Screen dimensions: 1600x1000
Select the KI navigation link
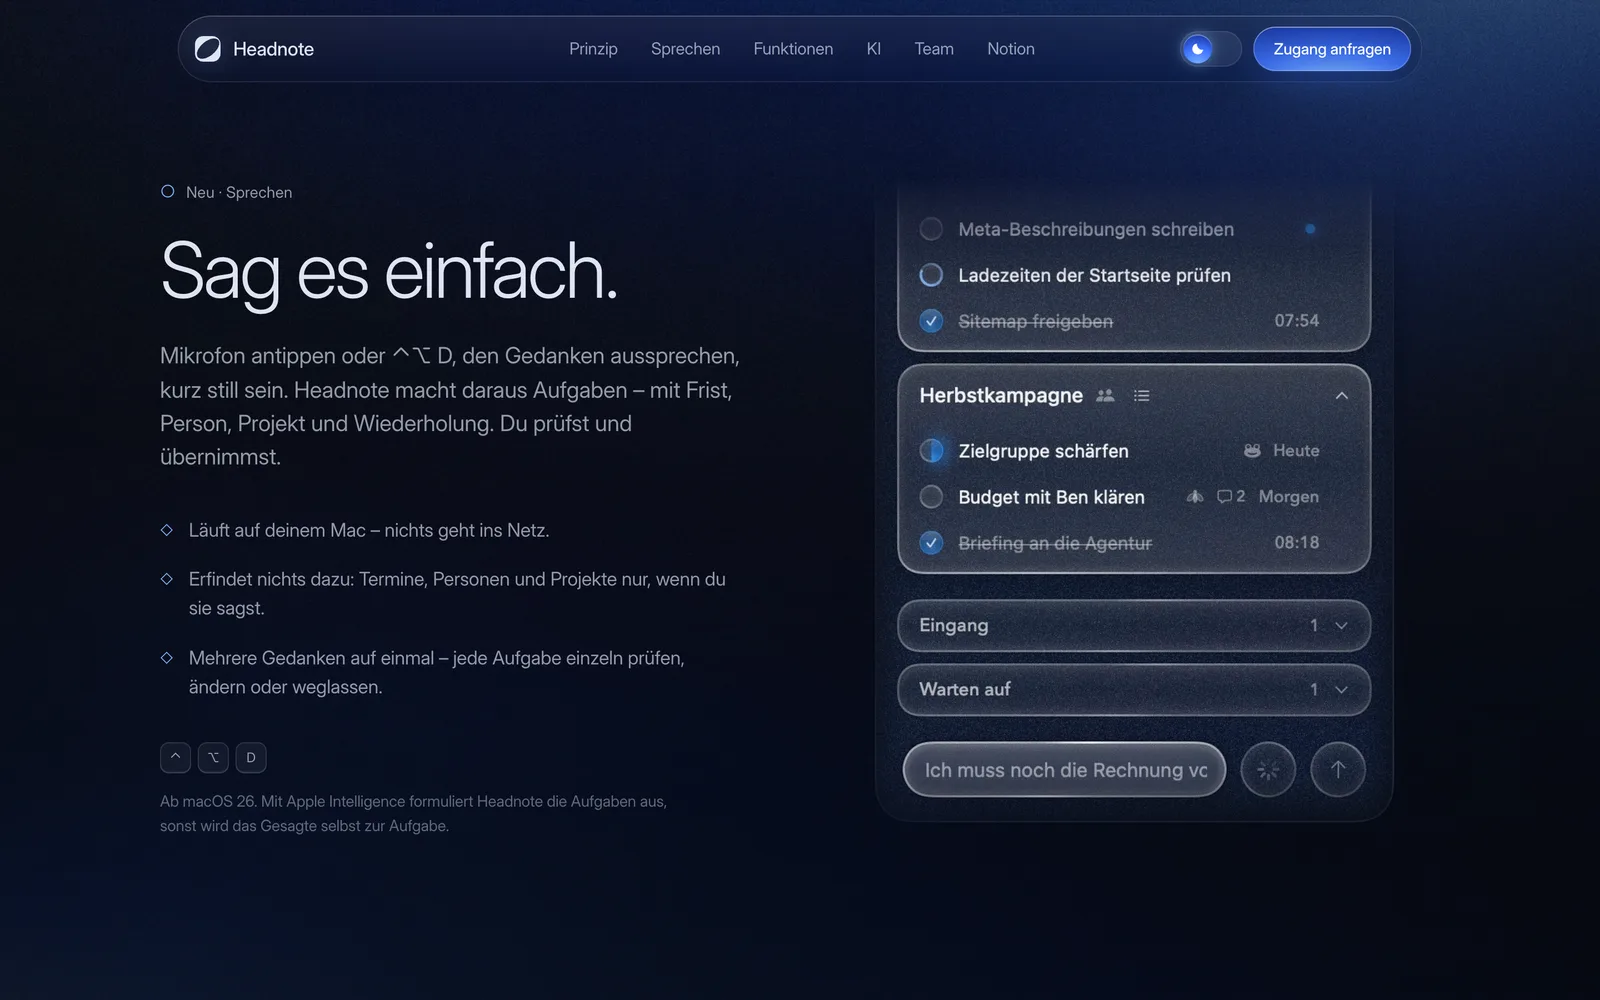(x=873, y=49)
